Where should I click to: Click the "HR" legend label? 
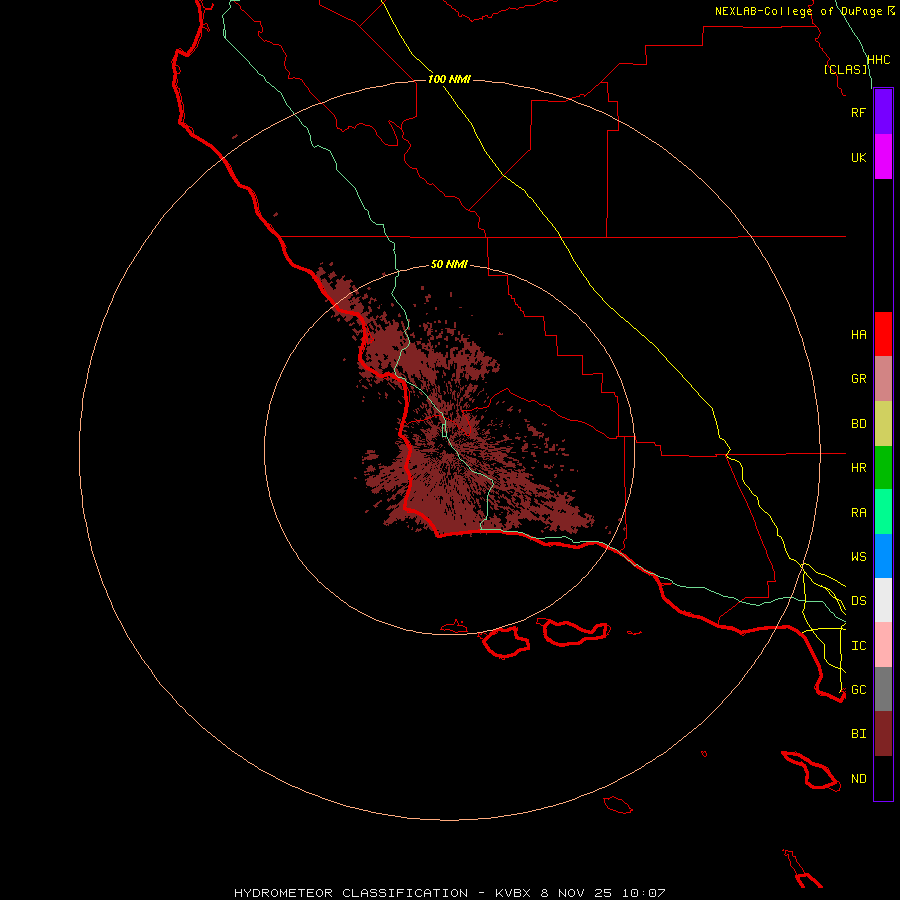click(x=858, y=468)
